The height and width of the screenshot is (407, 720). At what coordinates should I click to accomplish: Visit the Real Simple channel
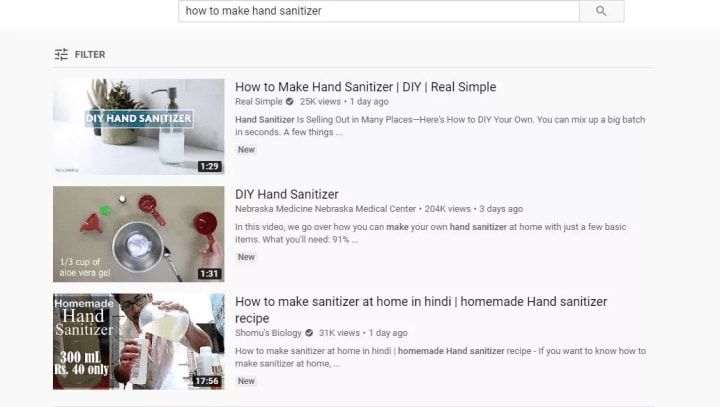(x=259, y=102)
